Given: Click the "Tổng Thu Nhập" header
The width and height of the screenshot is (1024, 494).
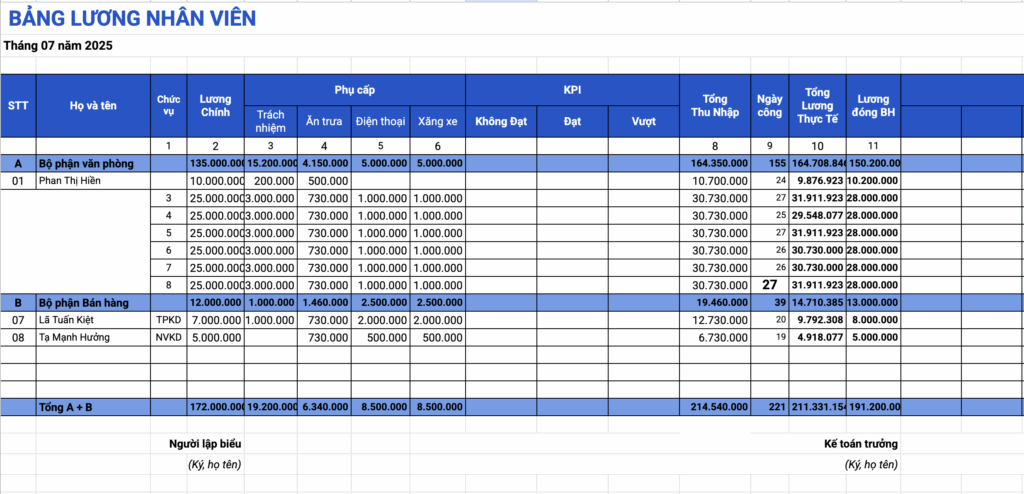Looking at the screenshot, I should point(714,105).
